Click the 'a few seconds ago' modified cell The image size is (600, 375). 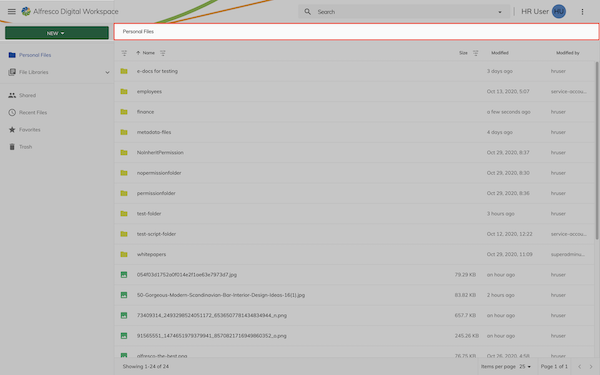[x=508, y=112]
